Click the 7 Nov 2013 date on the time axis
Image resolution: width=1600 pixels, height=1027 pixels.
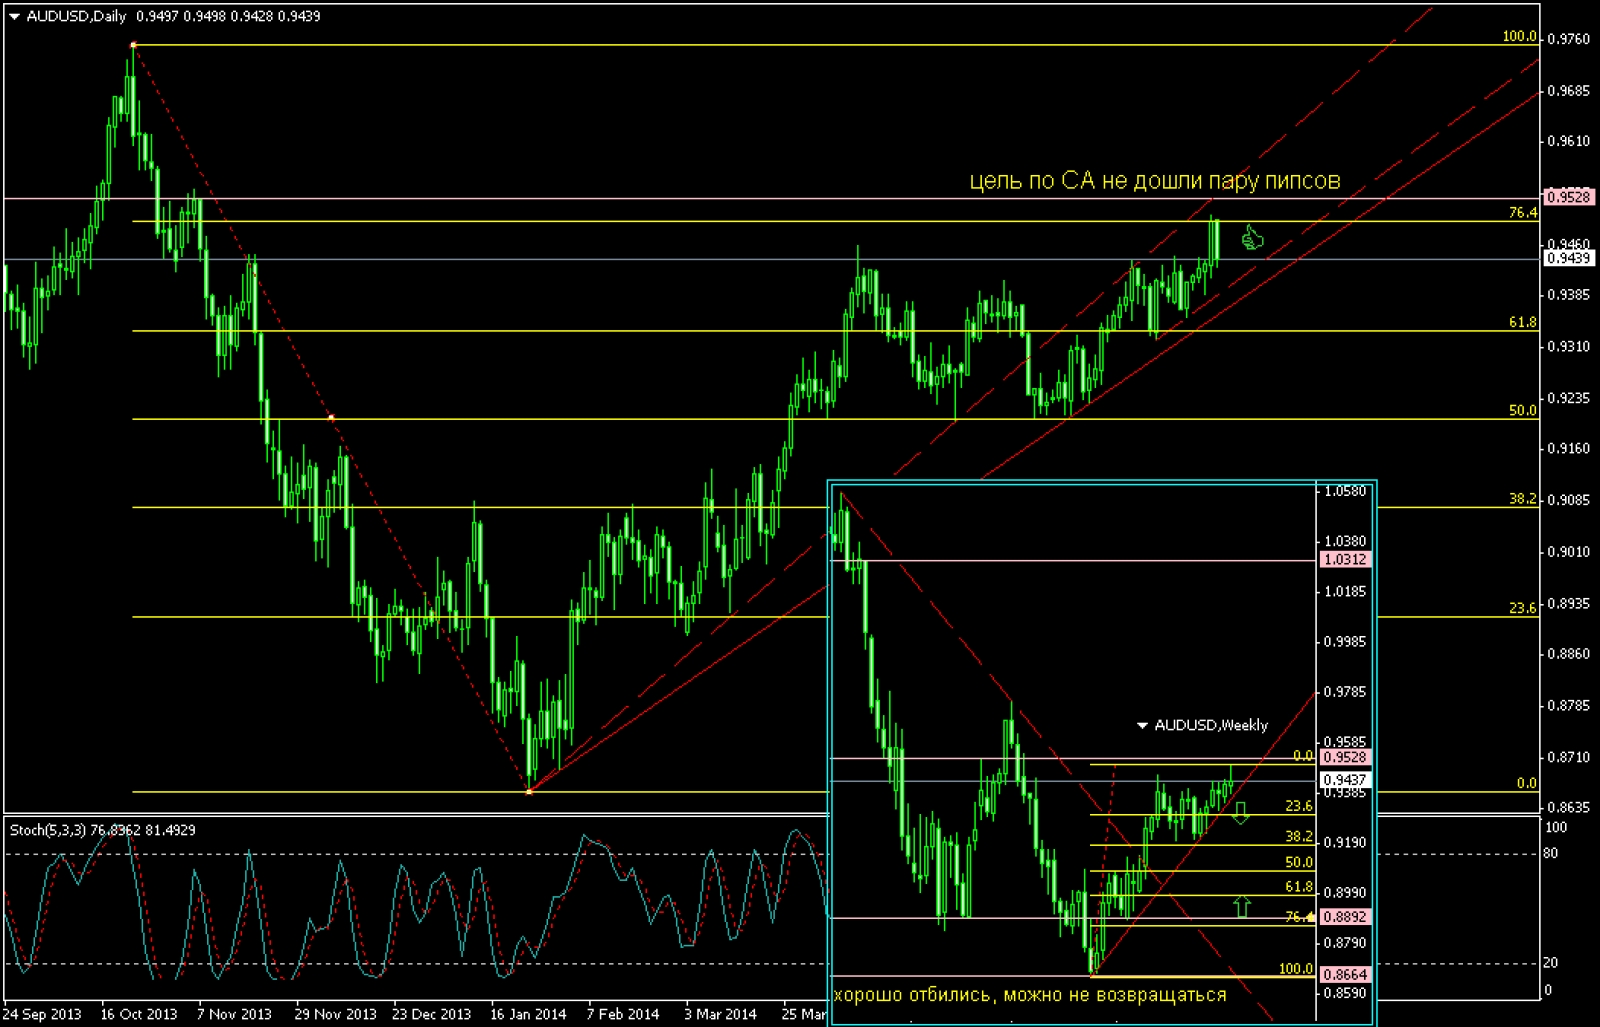[234, 1014]
